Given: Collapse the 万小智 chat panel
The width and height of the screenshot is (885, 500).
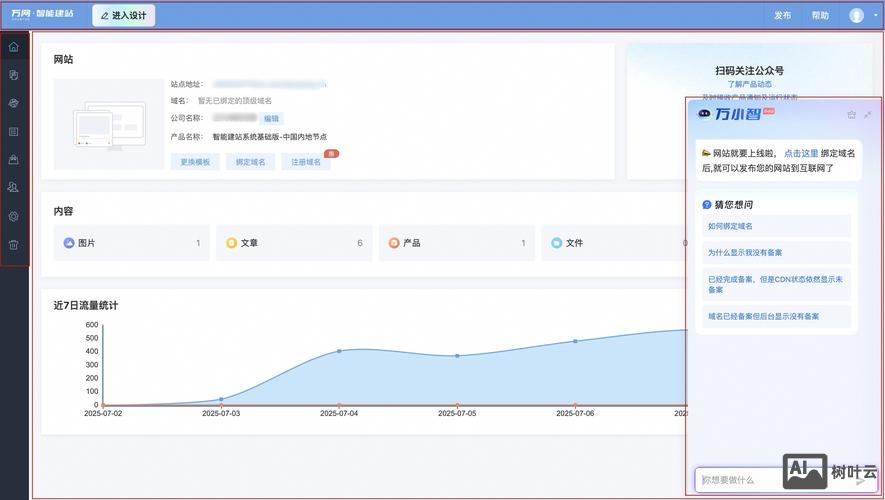Looking at the screenshot, I should pyautogui.click(x=867, y=114).
